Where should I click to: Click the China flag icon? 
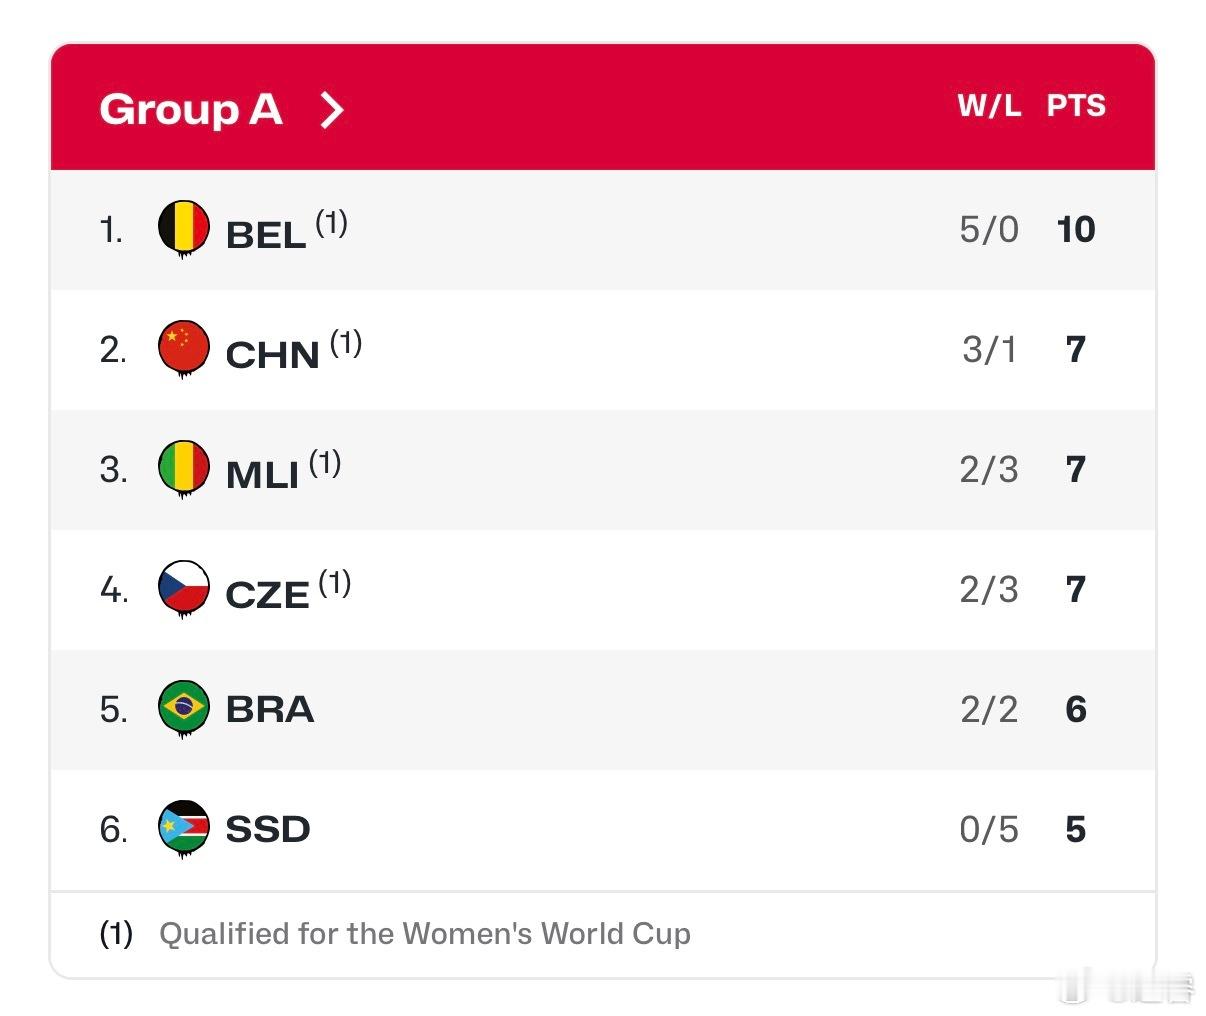click(184, 348)
